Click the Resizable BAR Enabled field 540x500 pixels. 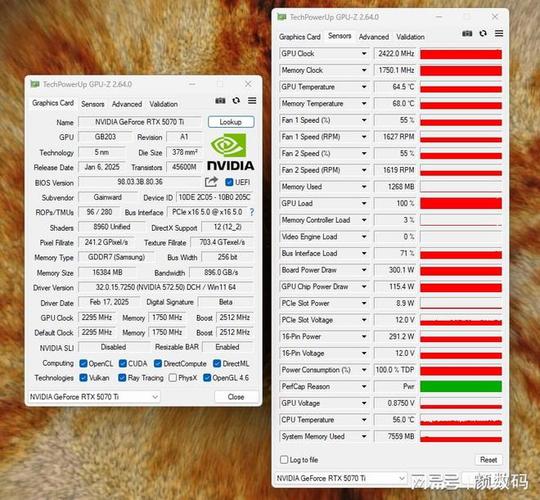[x=228, y=347]
